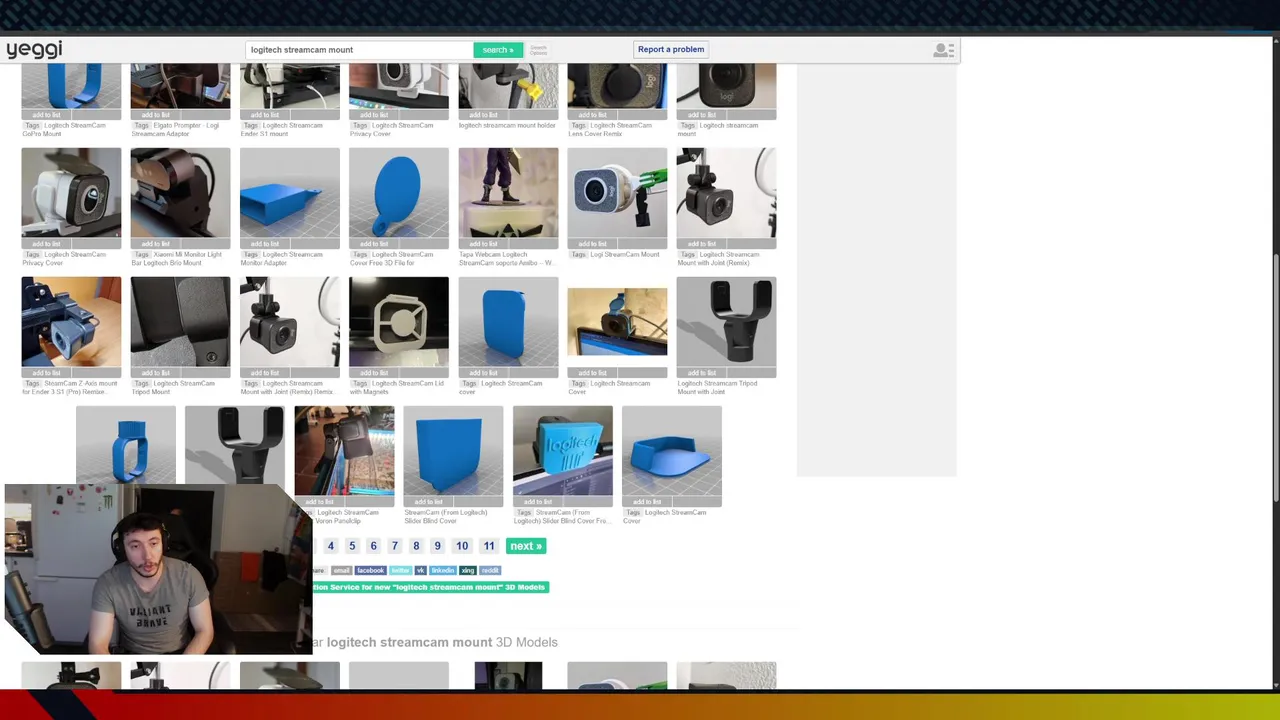Go to results page 9
The width and height of the screenshot is (1280, 720).
437,546
